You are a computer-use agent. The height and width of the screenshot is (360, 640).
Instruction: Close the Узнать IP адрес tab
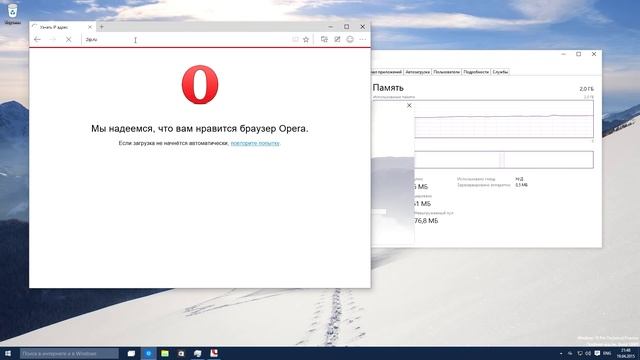click(x=90, y=27)
